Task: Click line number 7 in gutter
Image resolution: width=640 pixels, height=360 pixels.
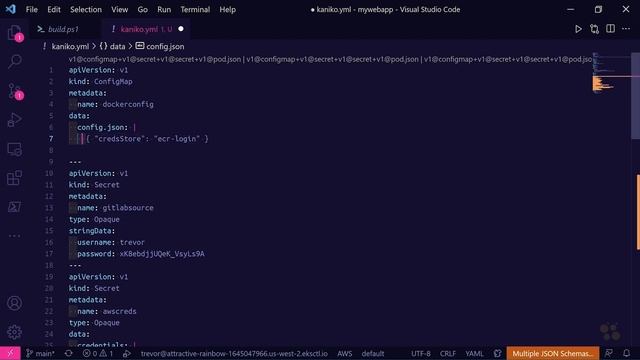Action: tap(51, 139)
